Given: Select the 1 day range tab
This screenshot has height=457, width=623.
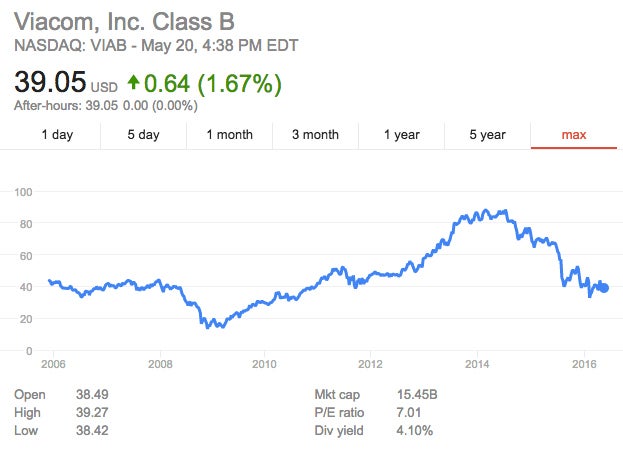Looking at the screenshot, I should click(57, 134).
